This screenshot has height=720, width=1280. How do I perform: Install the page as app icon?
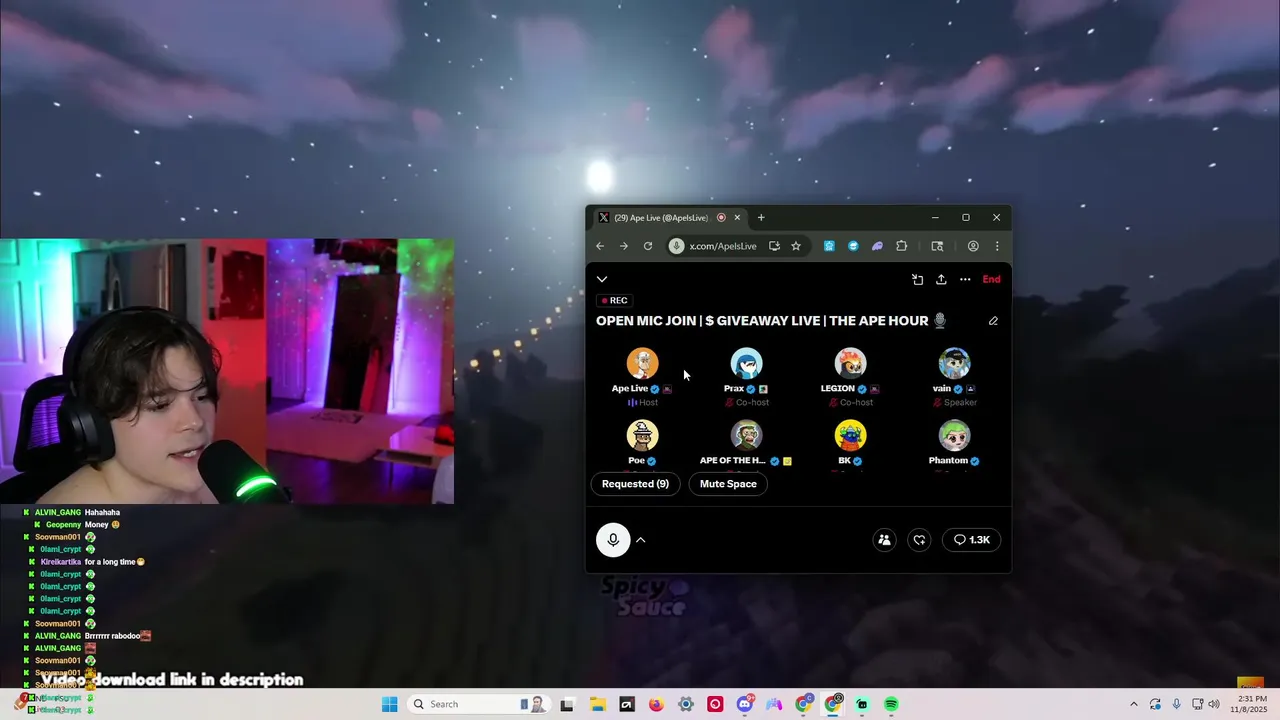point(775,246)
